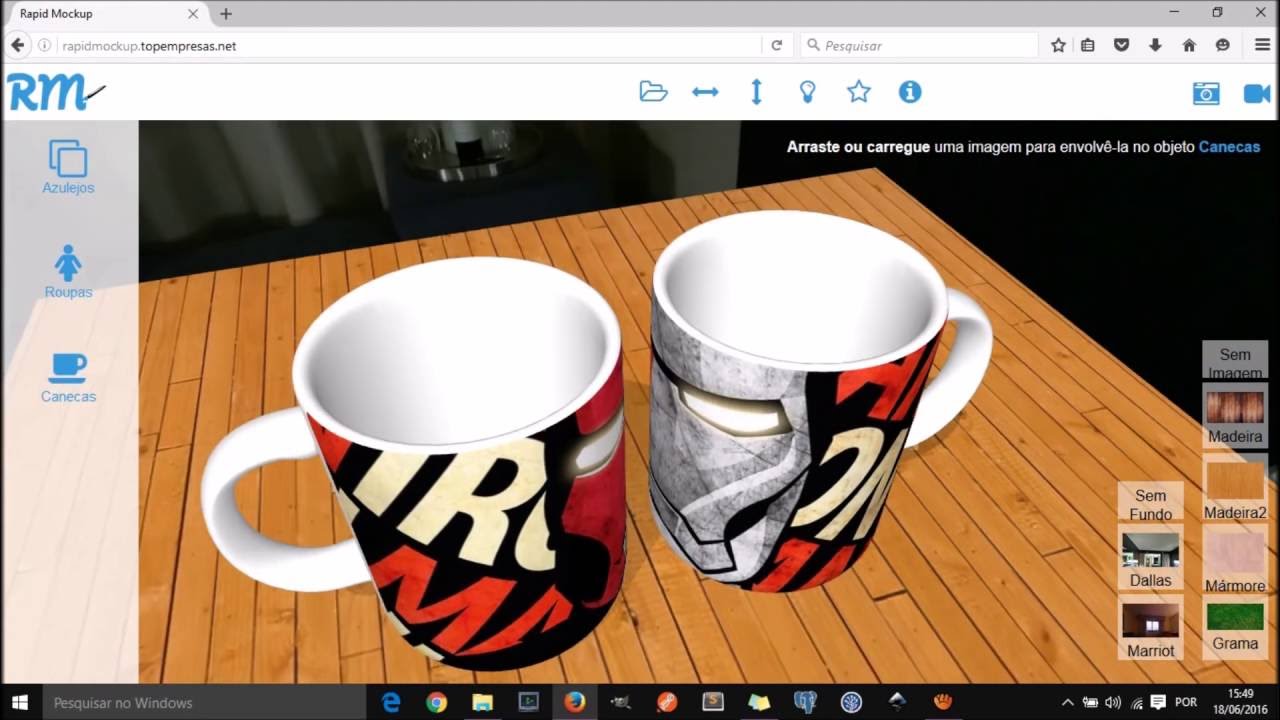Apply Mármore marble texture

1235,562
